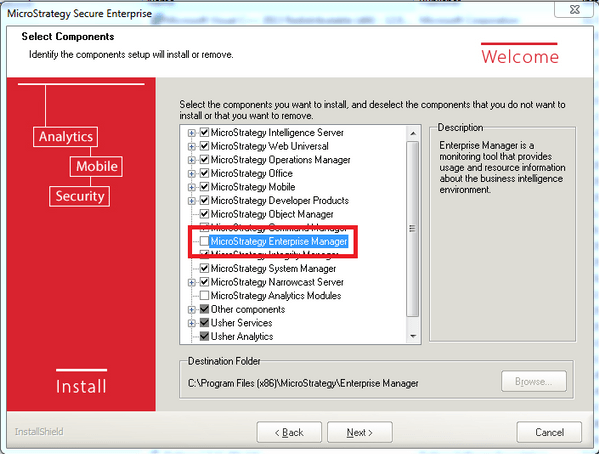Uncheck MicroStrategy Developer Products checkbox

click(204, 201)
